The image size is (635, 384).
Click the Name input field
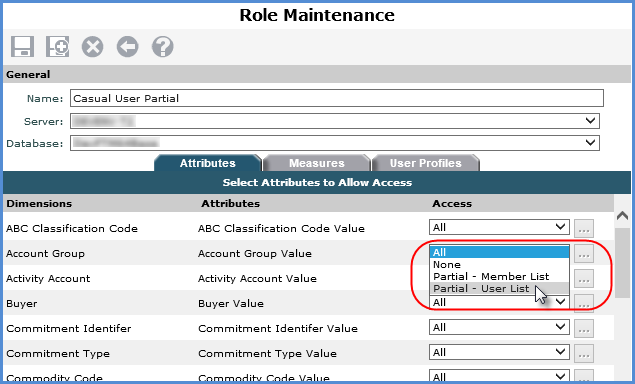pyautogui.click(x=337, y=98)
